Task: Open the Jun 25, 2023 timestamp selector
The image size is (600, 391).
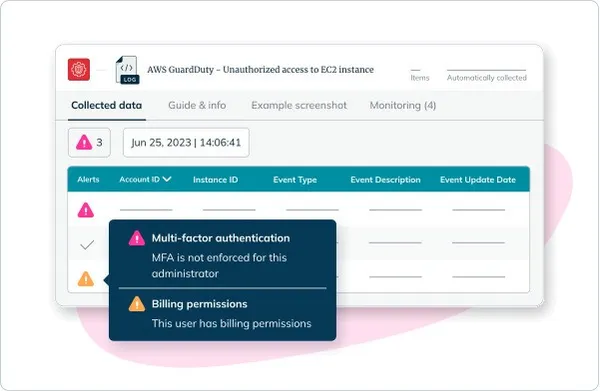Action: 186,143
